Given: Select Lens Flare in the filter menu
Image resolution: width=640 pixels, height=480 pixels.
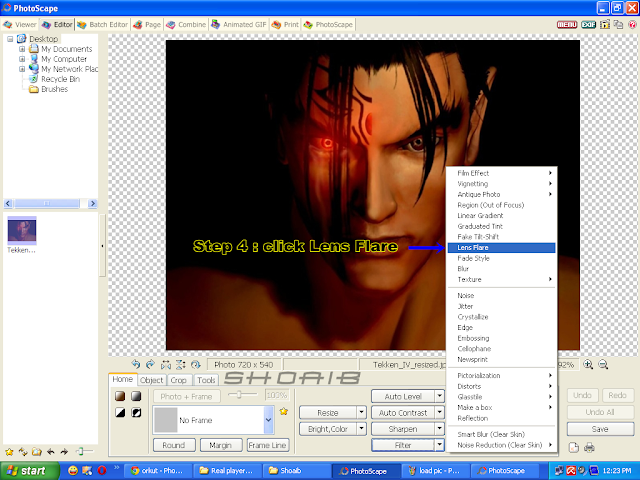Looking at the screenshot, I should click(x=501, y=247).
